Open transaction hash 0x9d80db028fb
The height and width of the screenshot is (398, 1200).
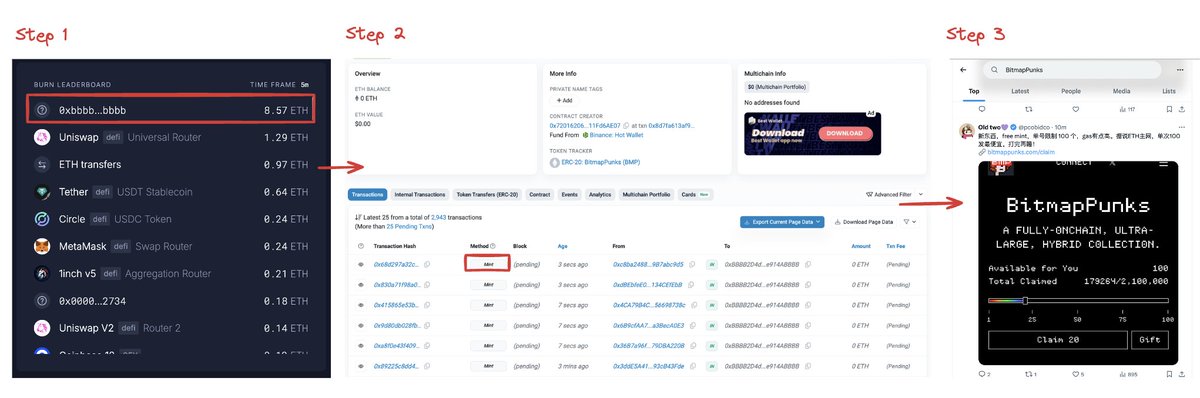[397, 325]
